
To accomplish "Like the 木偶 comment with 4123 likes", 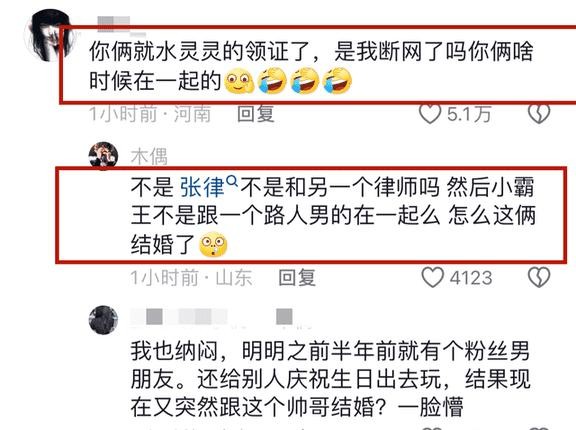I will [x=432, y=277].
